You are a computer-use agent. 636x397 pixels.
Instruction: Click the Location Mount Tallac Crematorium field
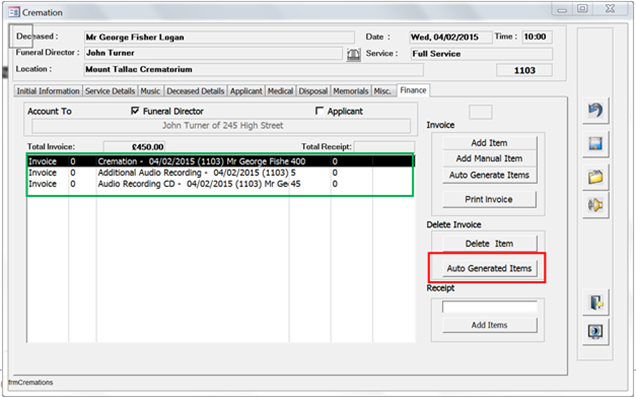254,69
